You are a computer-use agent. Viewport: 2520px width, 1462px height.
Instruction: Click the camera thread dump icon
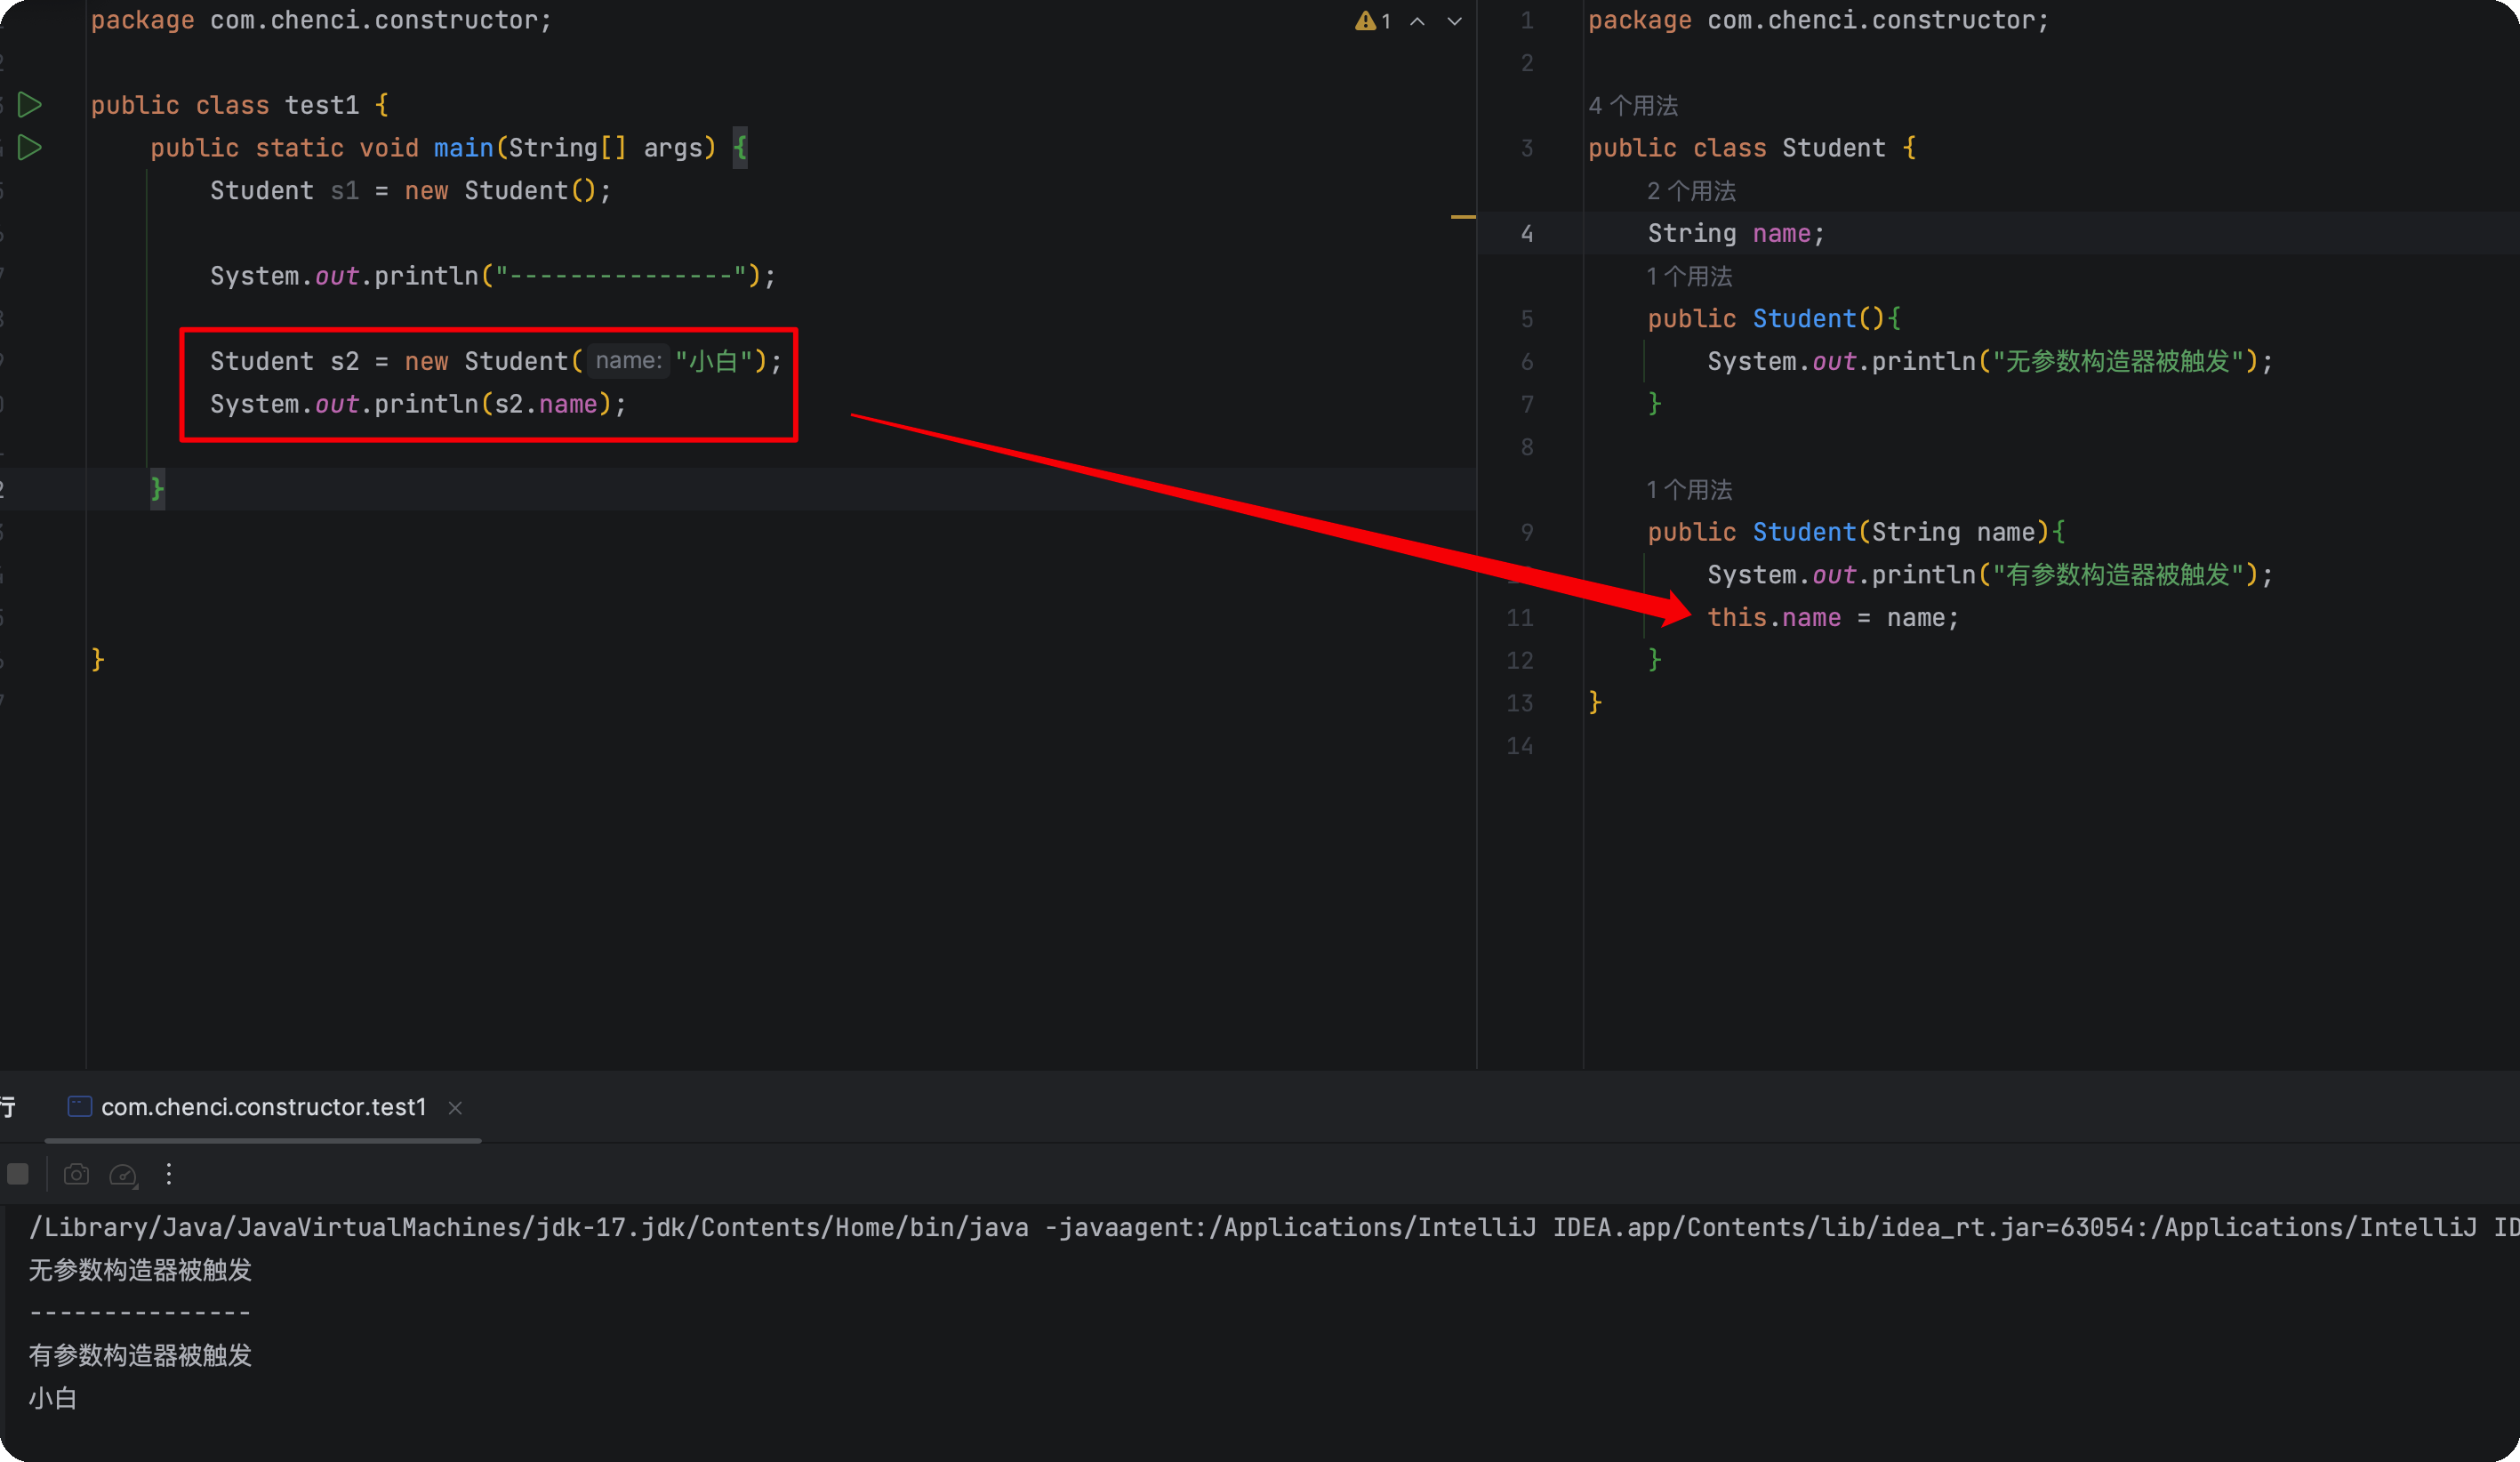[76, 1174]
